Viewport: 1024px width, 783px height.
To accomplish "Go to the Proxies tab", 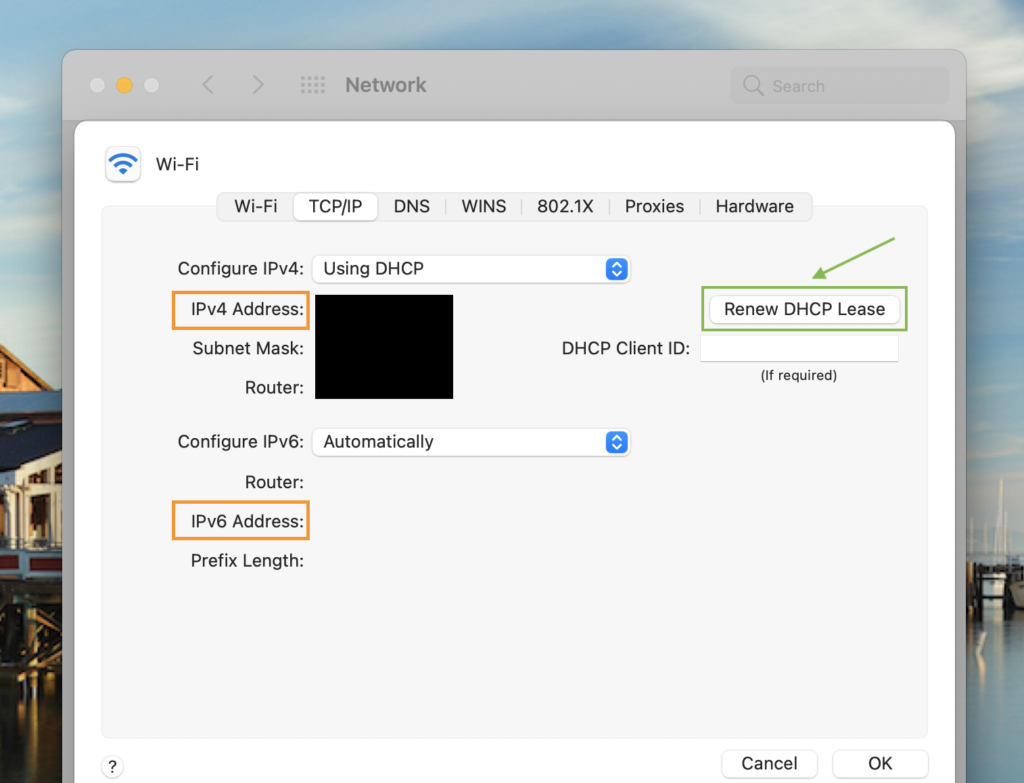I will [x=654, y=207].
